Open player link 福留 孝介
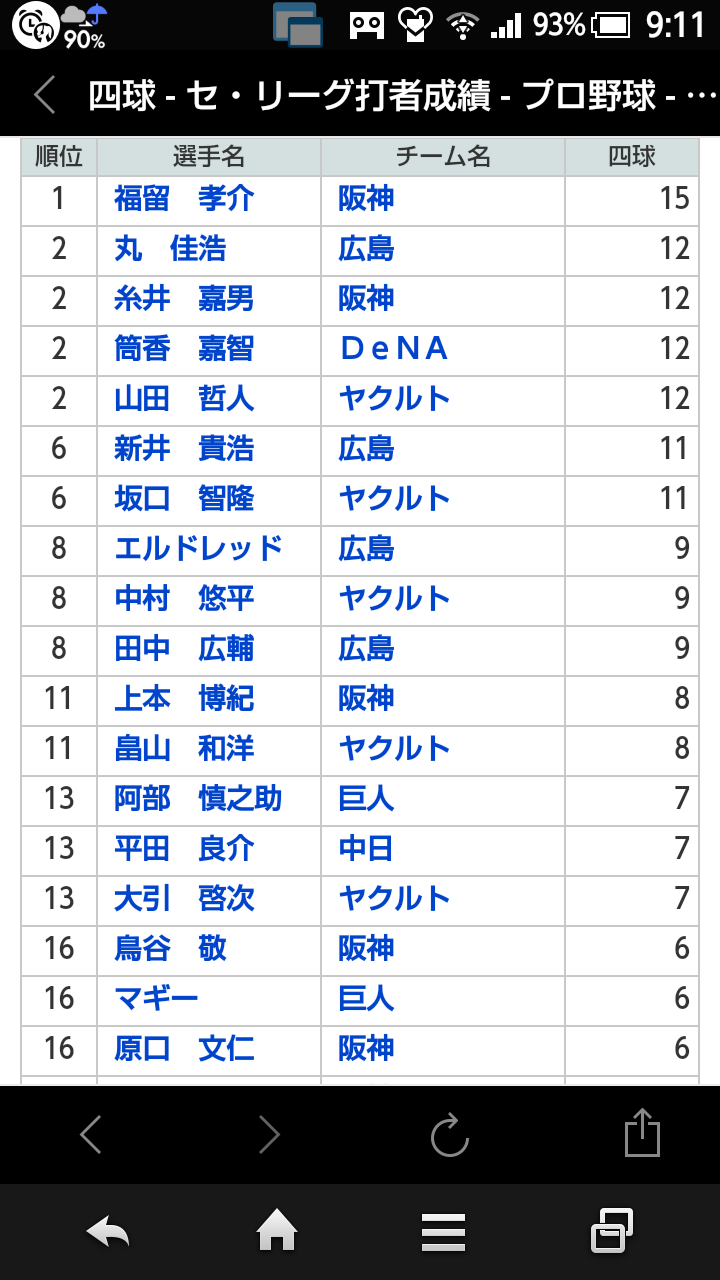This screenshot has height=1280, width=720. [x=184, y=198]
